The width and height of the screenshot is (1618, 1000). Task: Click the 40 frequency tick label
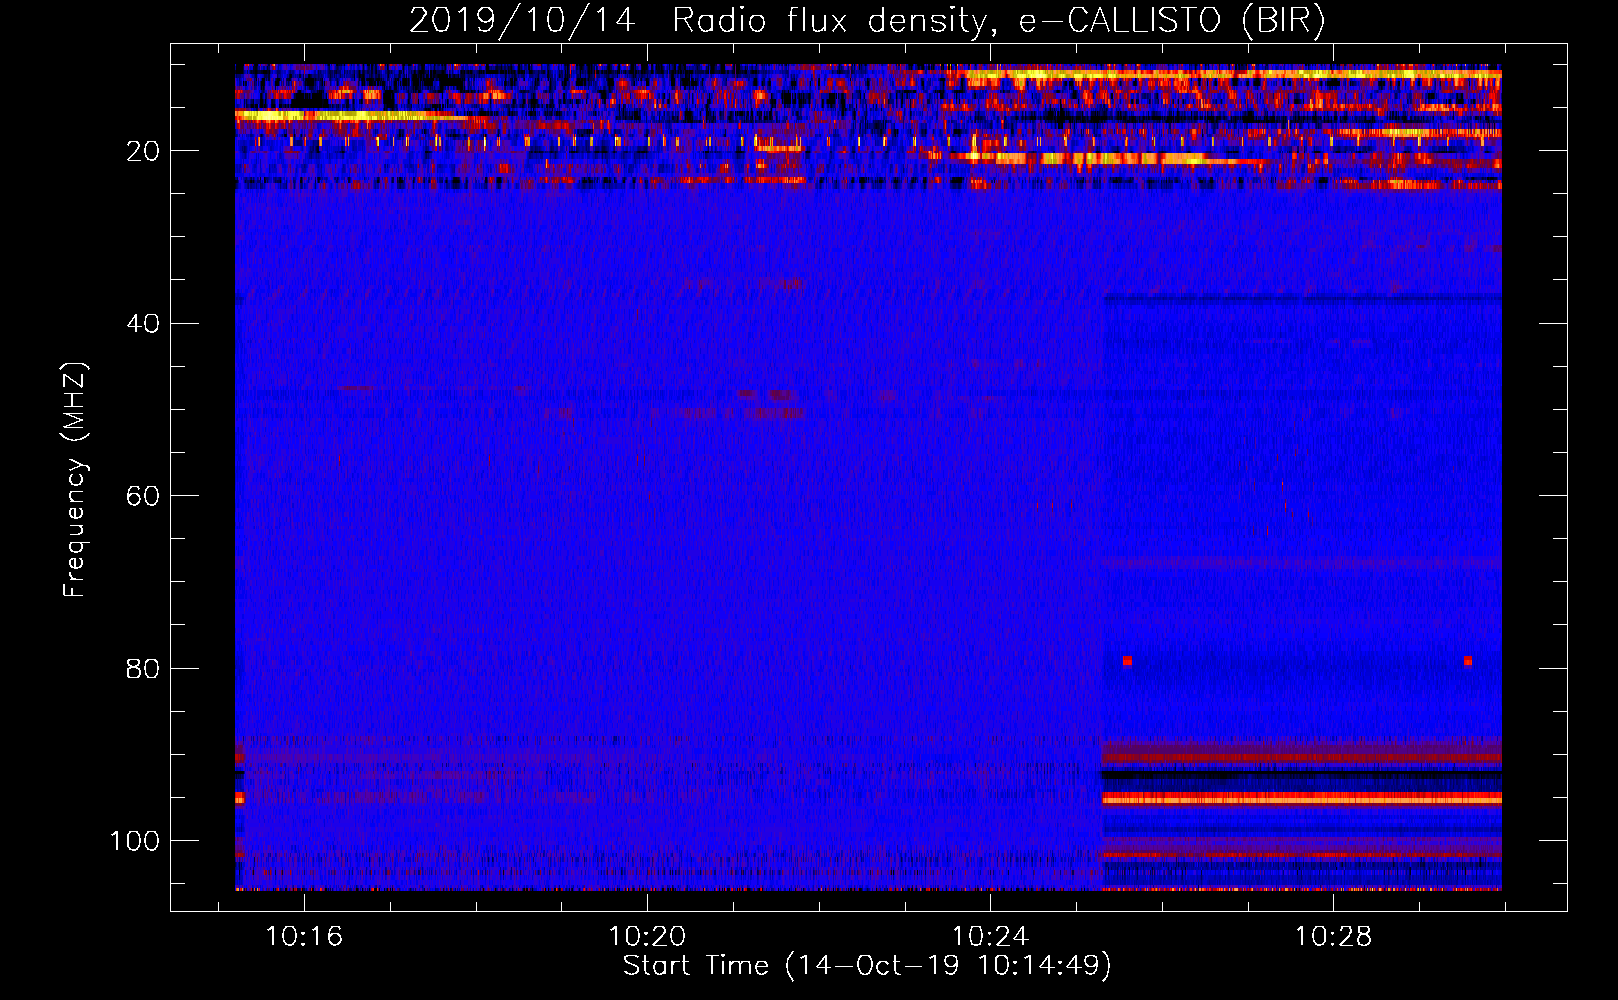143,324
